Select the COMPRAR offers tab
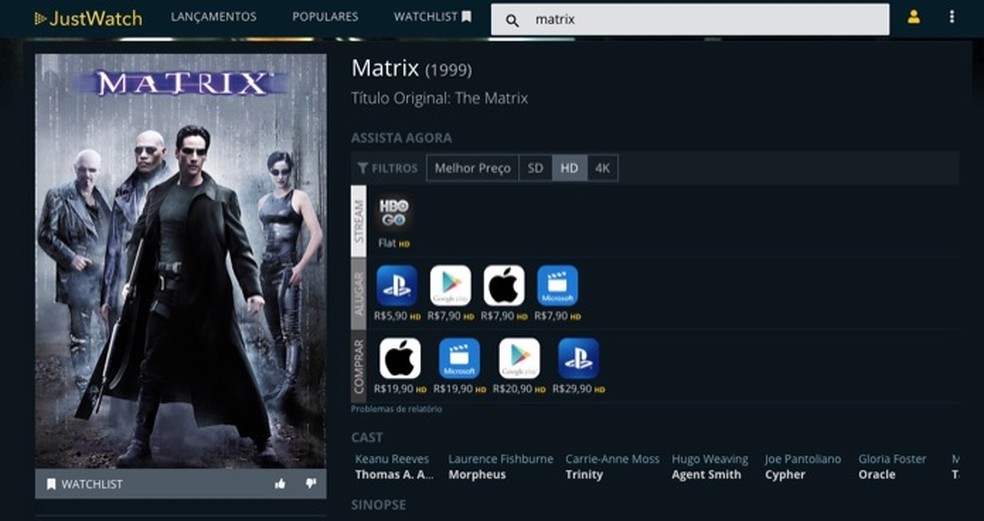 click(x=358, y=366)
